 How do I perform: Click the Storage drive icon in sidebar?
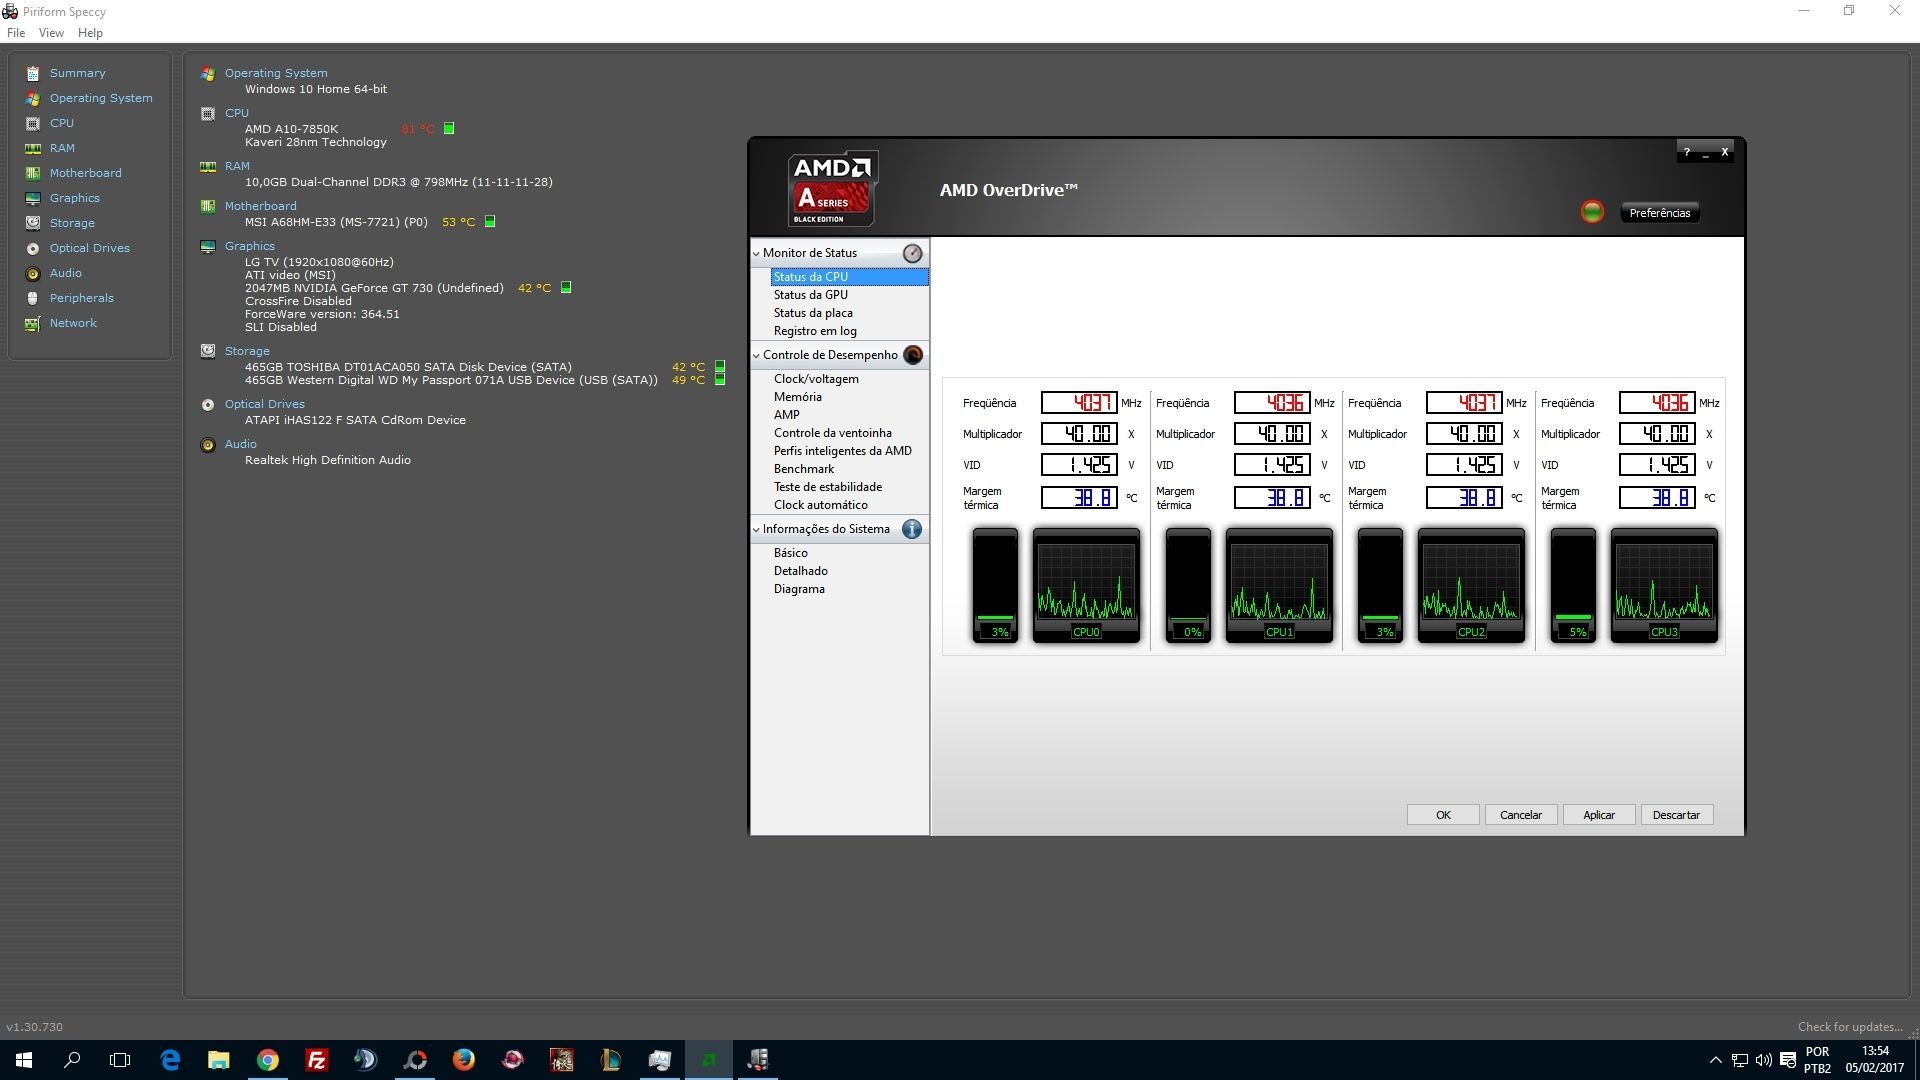coord(33,223)
